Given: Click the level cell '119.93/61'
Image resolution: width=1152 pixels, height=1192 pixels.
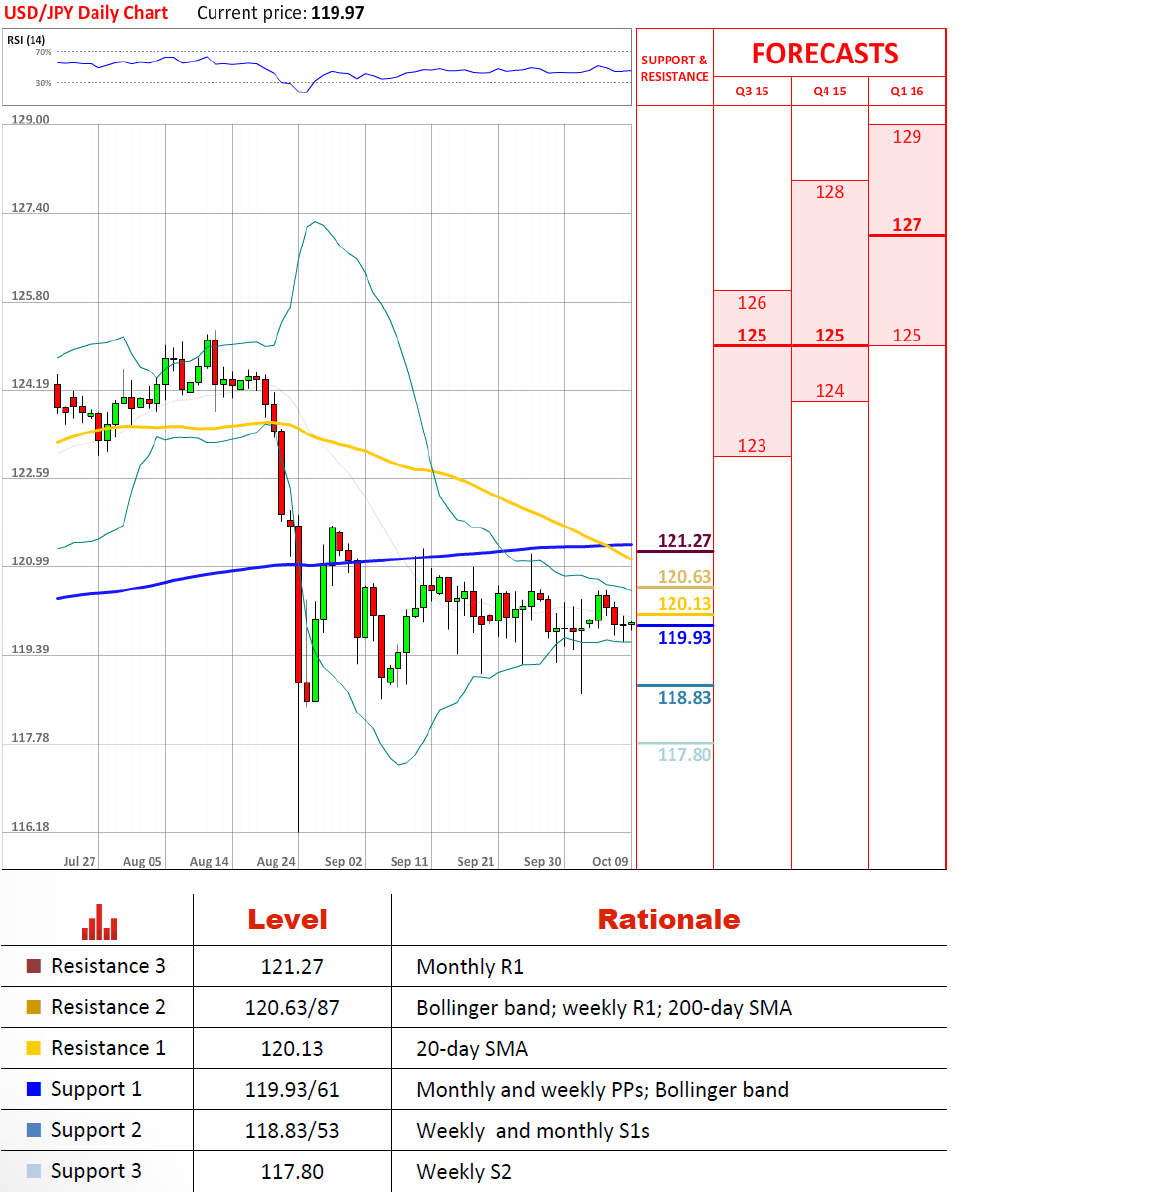Looking at the screenshot, I should click(x=292, y=1090).
